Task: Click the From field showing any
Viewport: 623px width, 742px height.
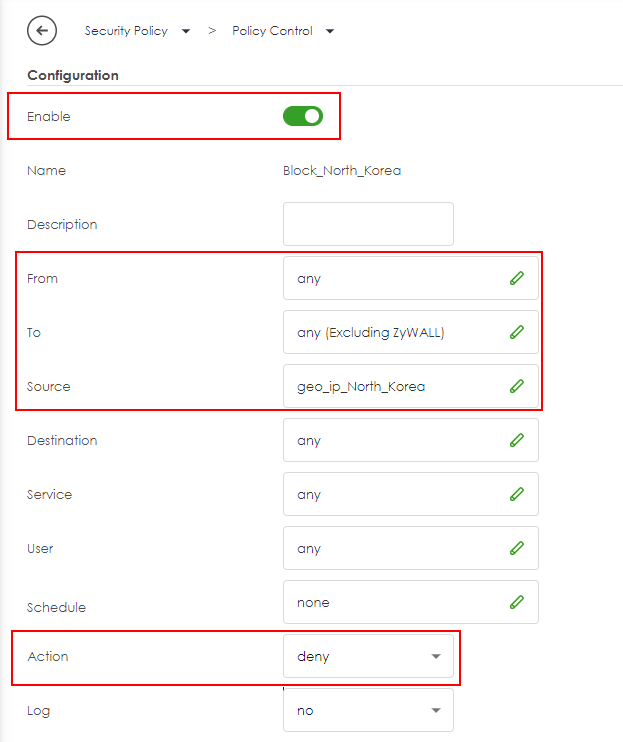Action: coord(395,279)
